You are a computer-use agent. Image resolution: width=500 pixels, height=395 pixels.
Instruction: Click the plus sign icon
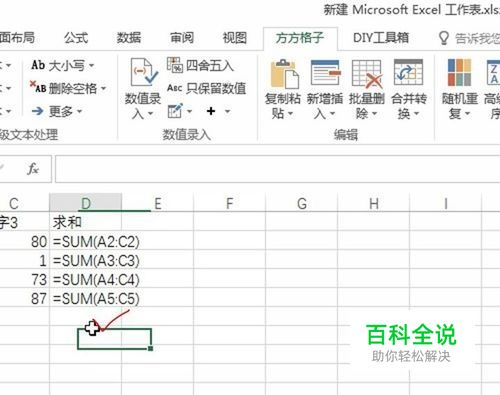(211, 111)
